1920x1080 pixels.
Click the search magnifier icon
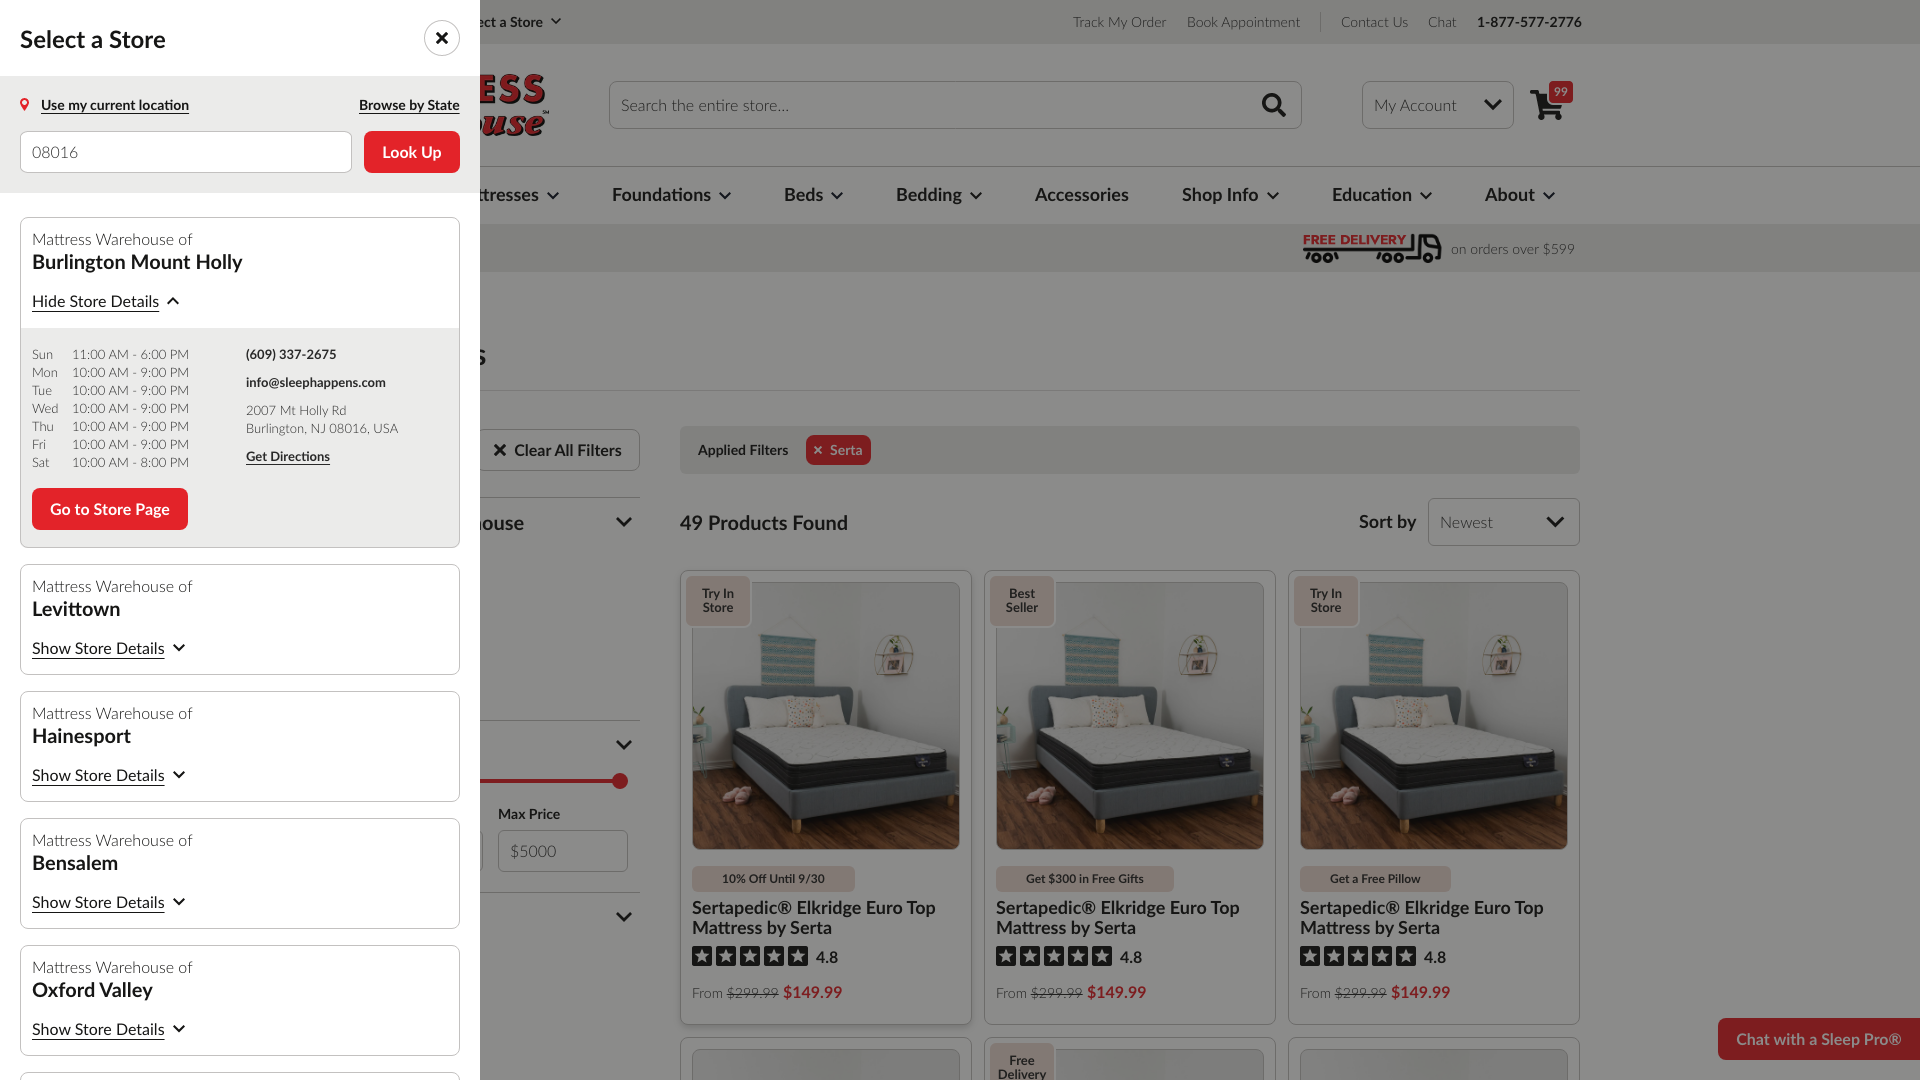pyautogui.click(x=1273, y=105)
